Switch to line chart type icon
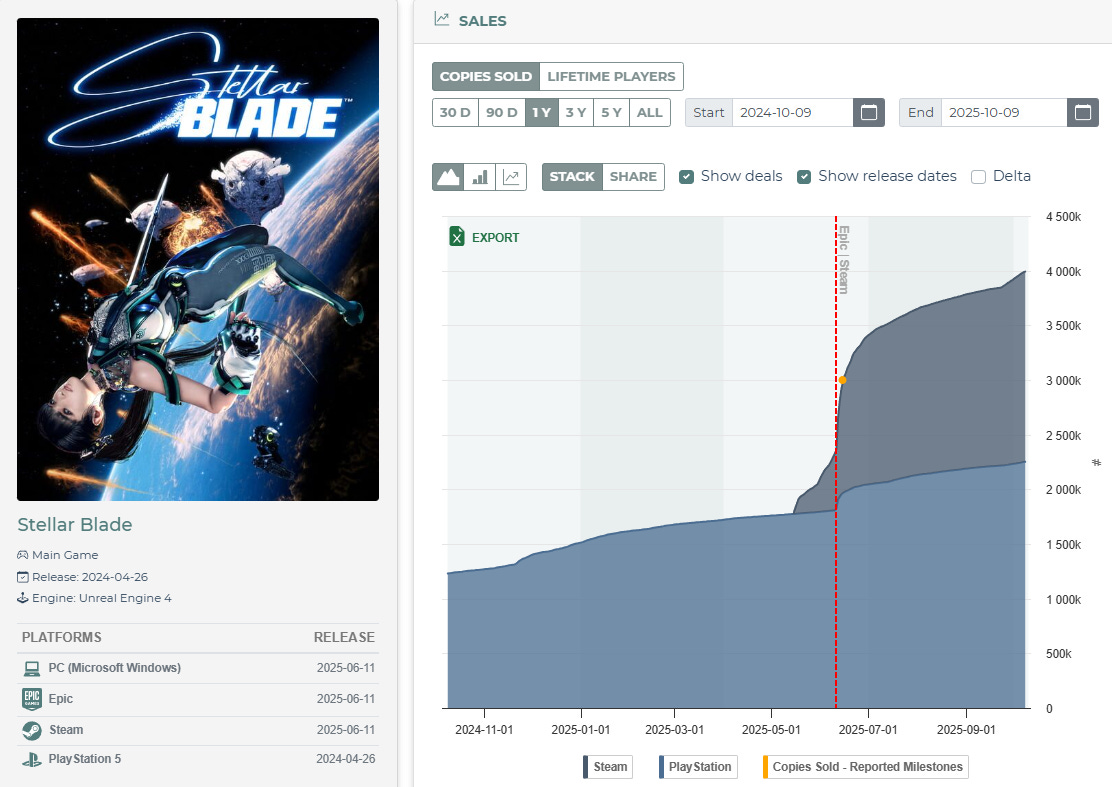 (x=511, y=177)
